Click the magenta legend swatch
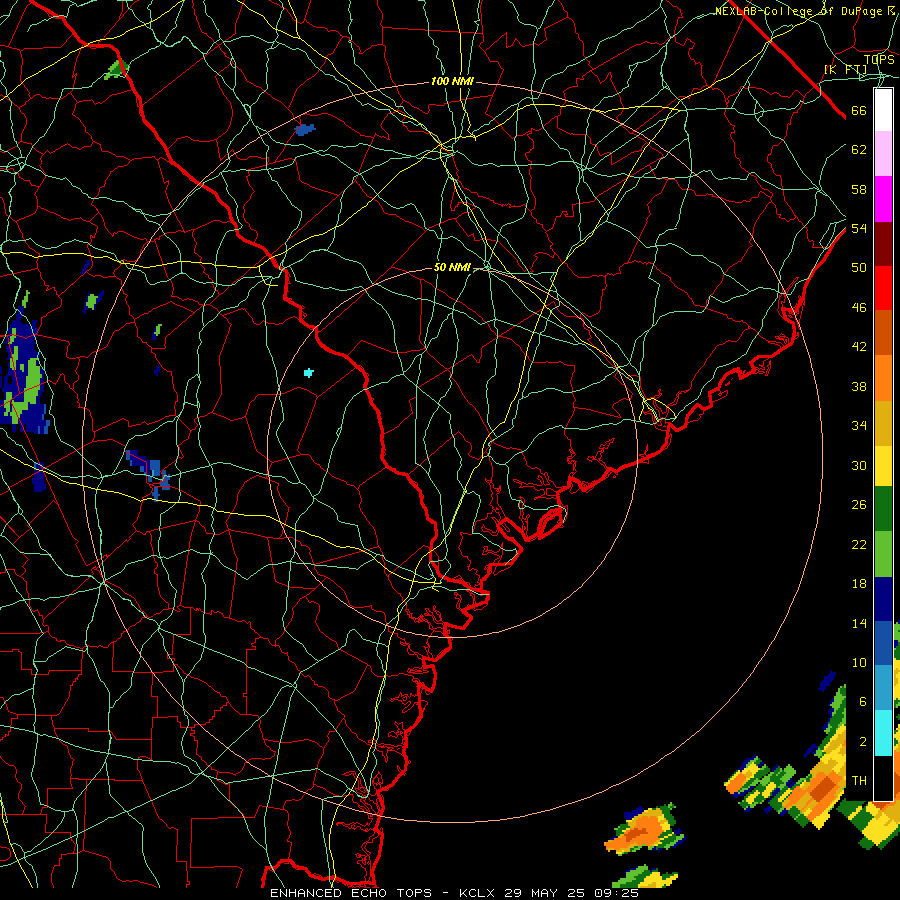The image size is (900, 900). point(883,199)
